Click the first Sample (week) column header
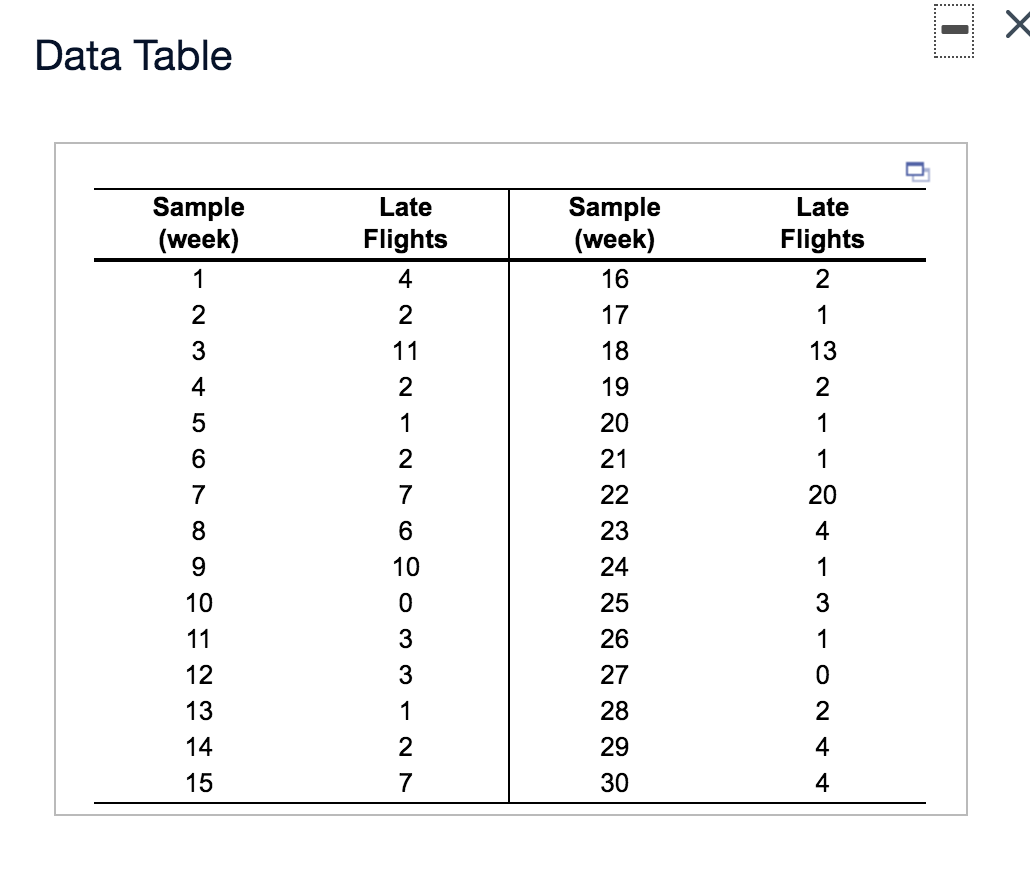1030x882 pixels. tap(198, 223)
